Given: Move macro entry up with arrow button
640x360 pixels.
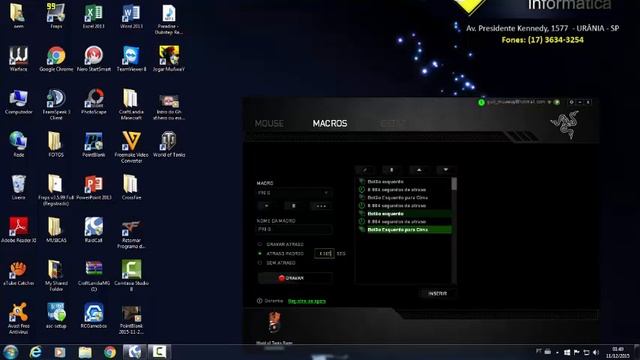Looking at the screenshot, I should (x=419, y=170).
